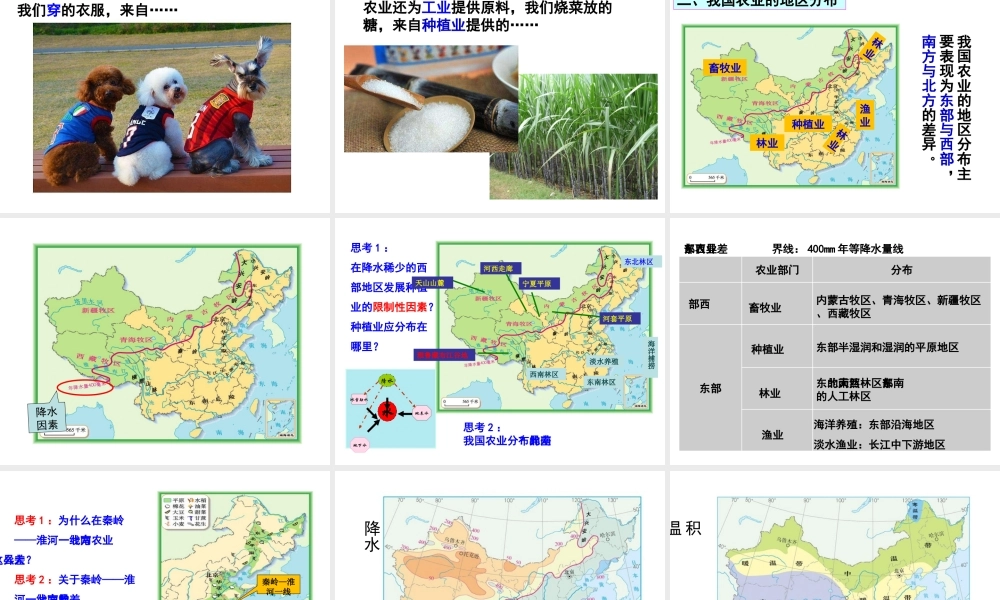Select the slide with three dressed dogs
Viewport: 1000px width, 600px height.
click(165, 105)
